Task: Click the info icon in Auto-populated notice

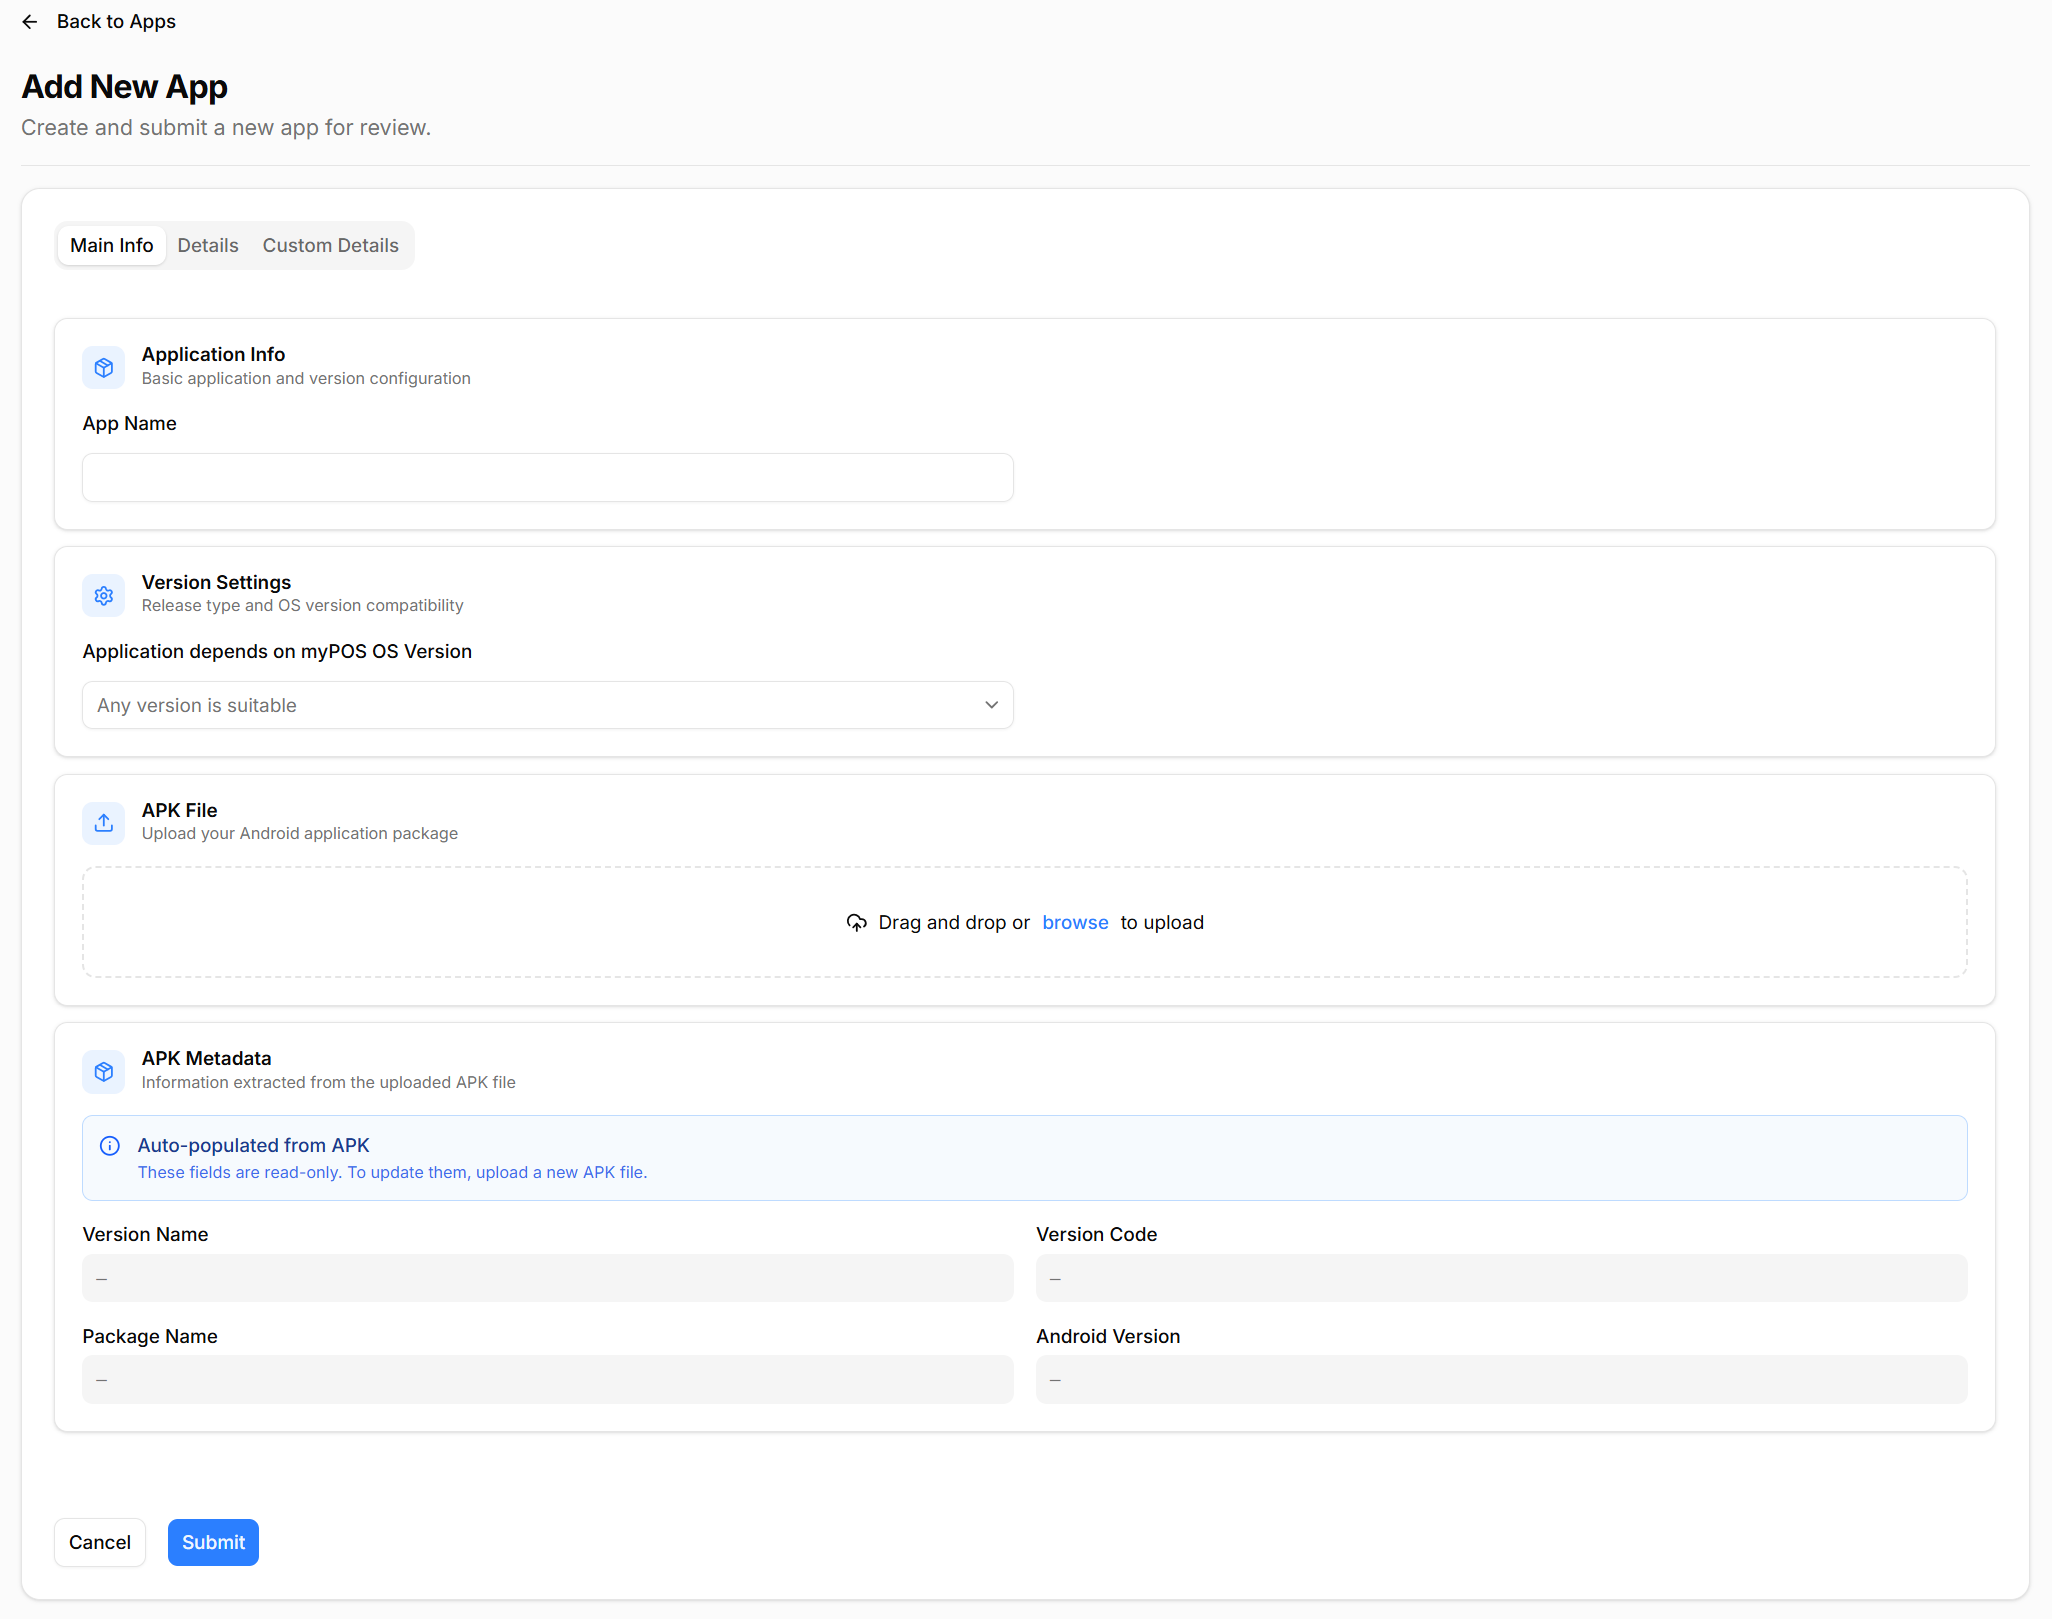Action: [110, 1146]
